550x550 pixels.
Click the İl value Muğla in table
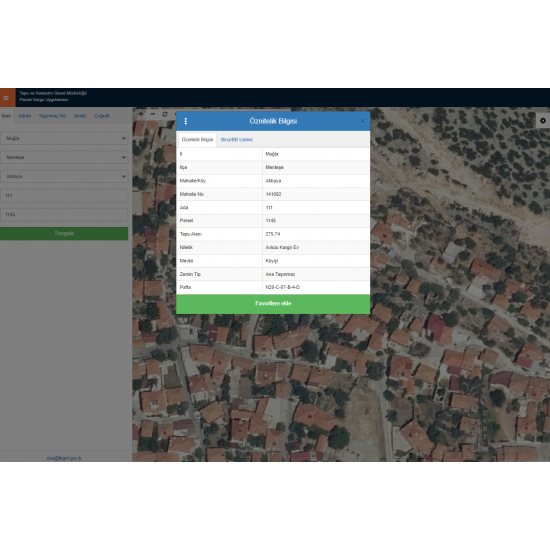[272, 154]
